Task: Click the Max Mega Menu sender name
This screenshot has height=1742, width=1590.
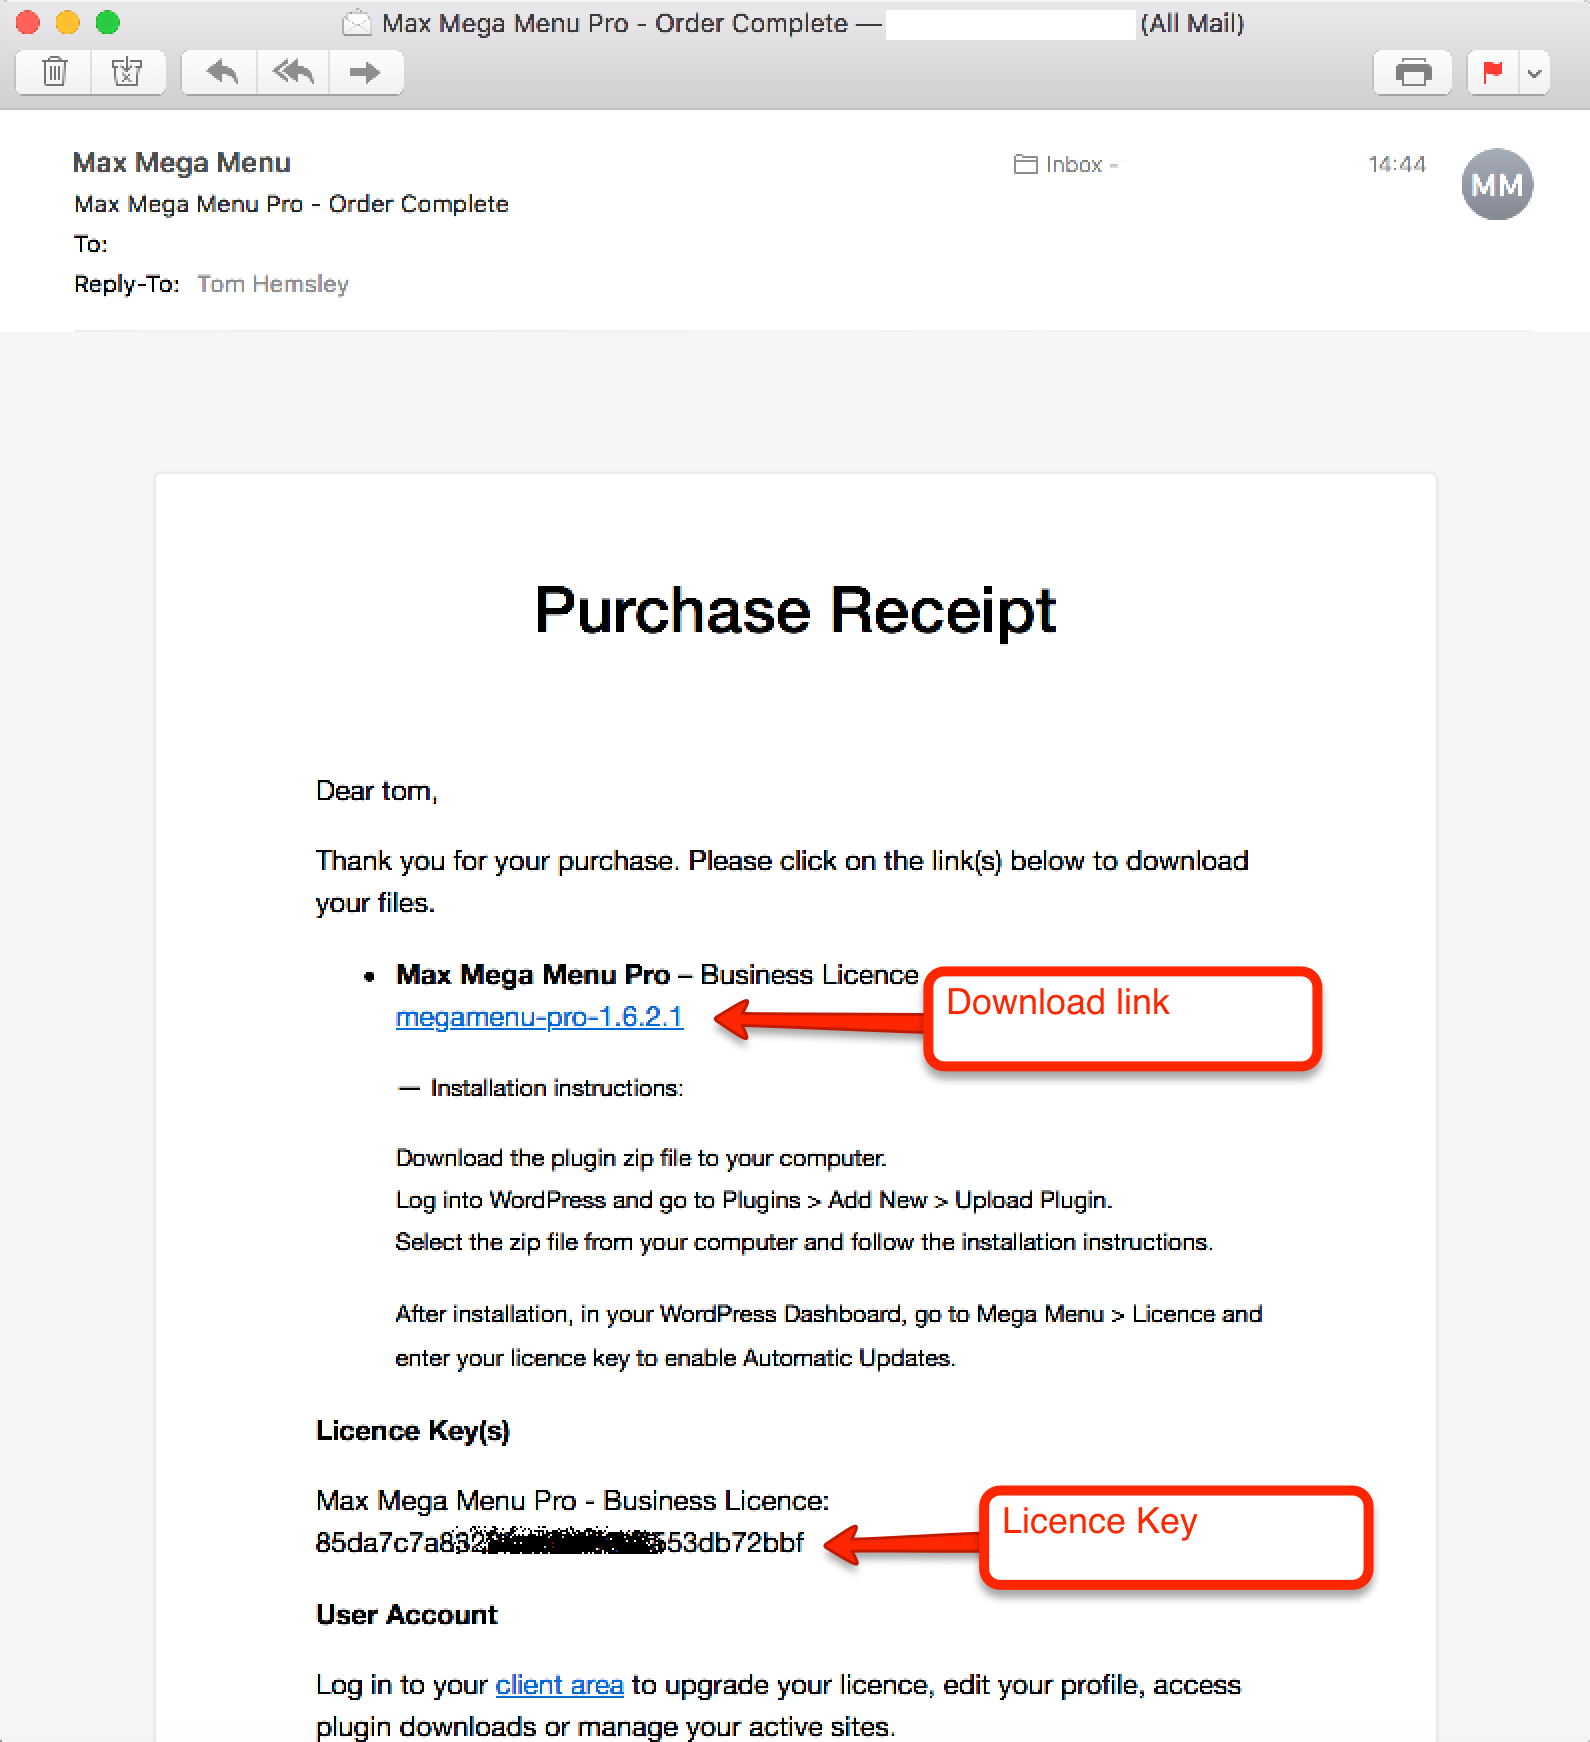Action: [x=182, y=162]
